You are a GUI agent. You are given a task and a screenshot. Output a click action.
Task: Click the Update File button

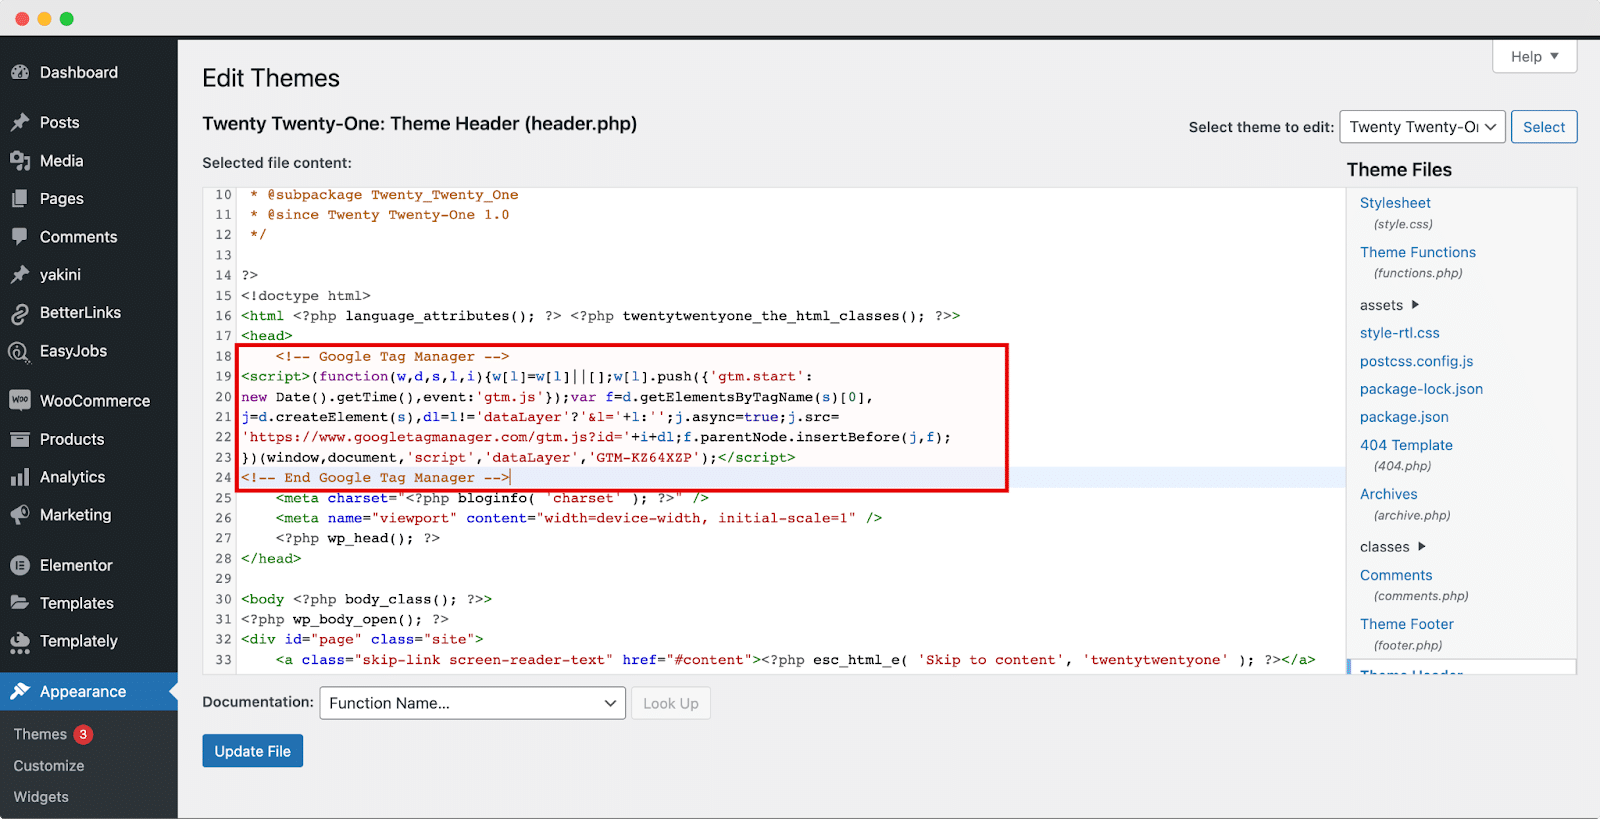(252, 751)
